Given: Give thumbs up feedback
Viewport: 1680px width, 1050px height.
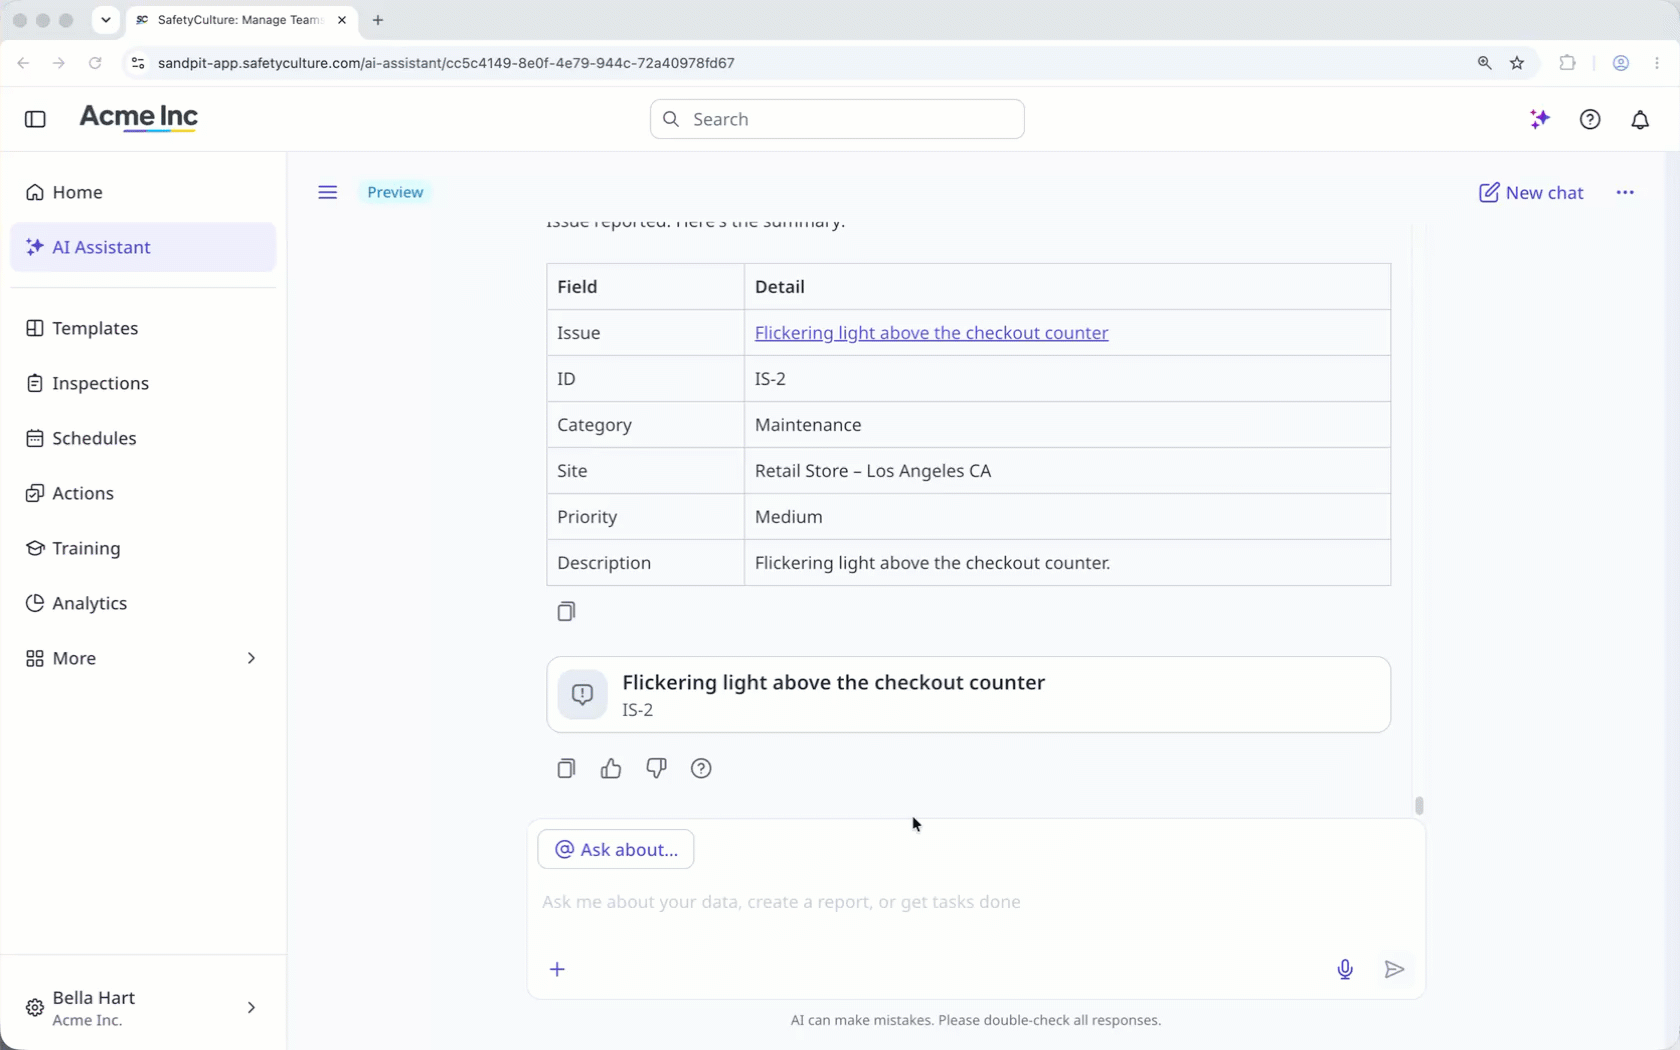Looking at the screenshot, I should click(x=611, y=768).
